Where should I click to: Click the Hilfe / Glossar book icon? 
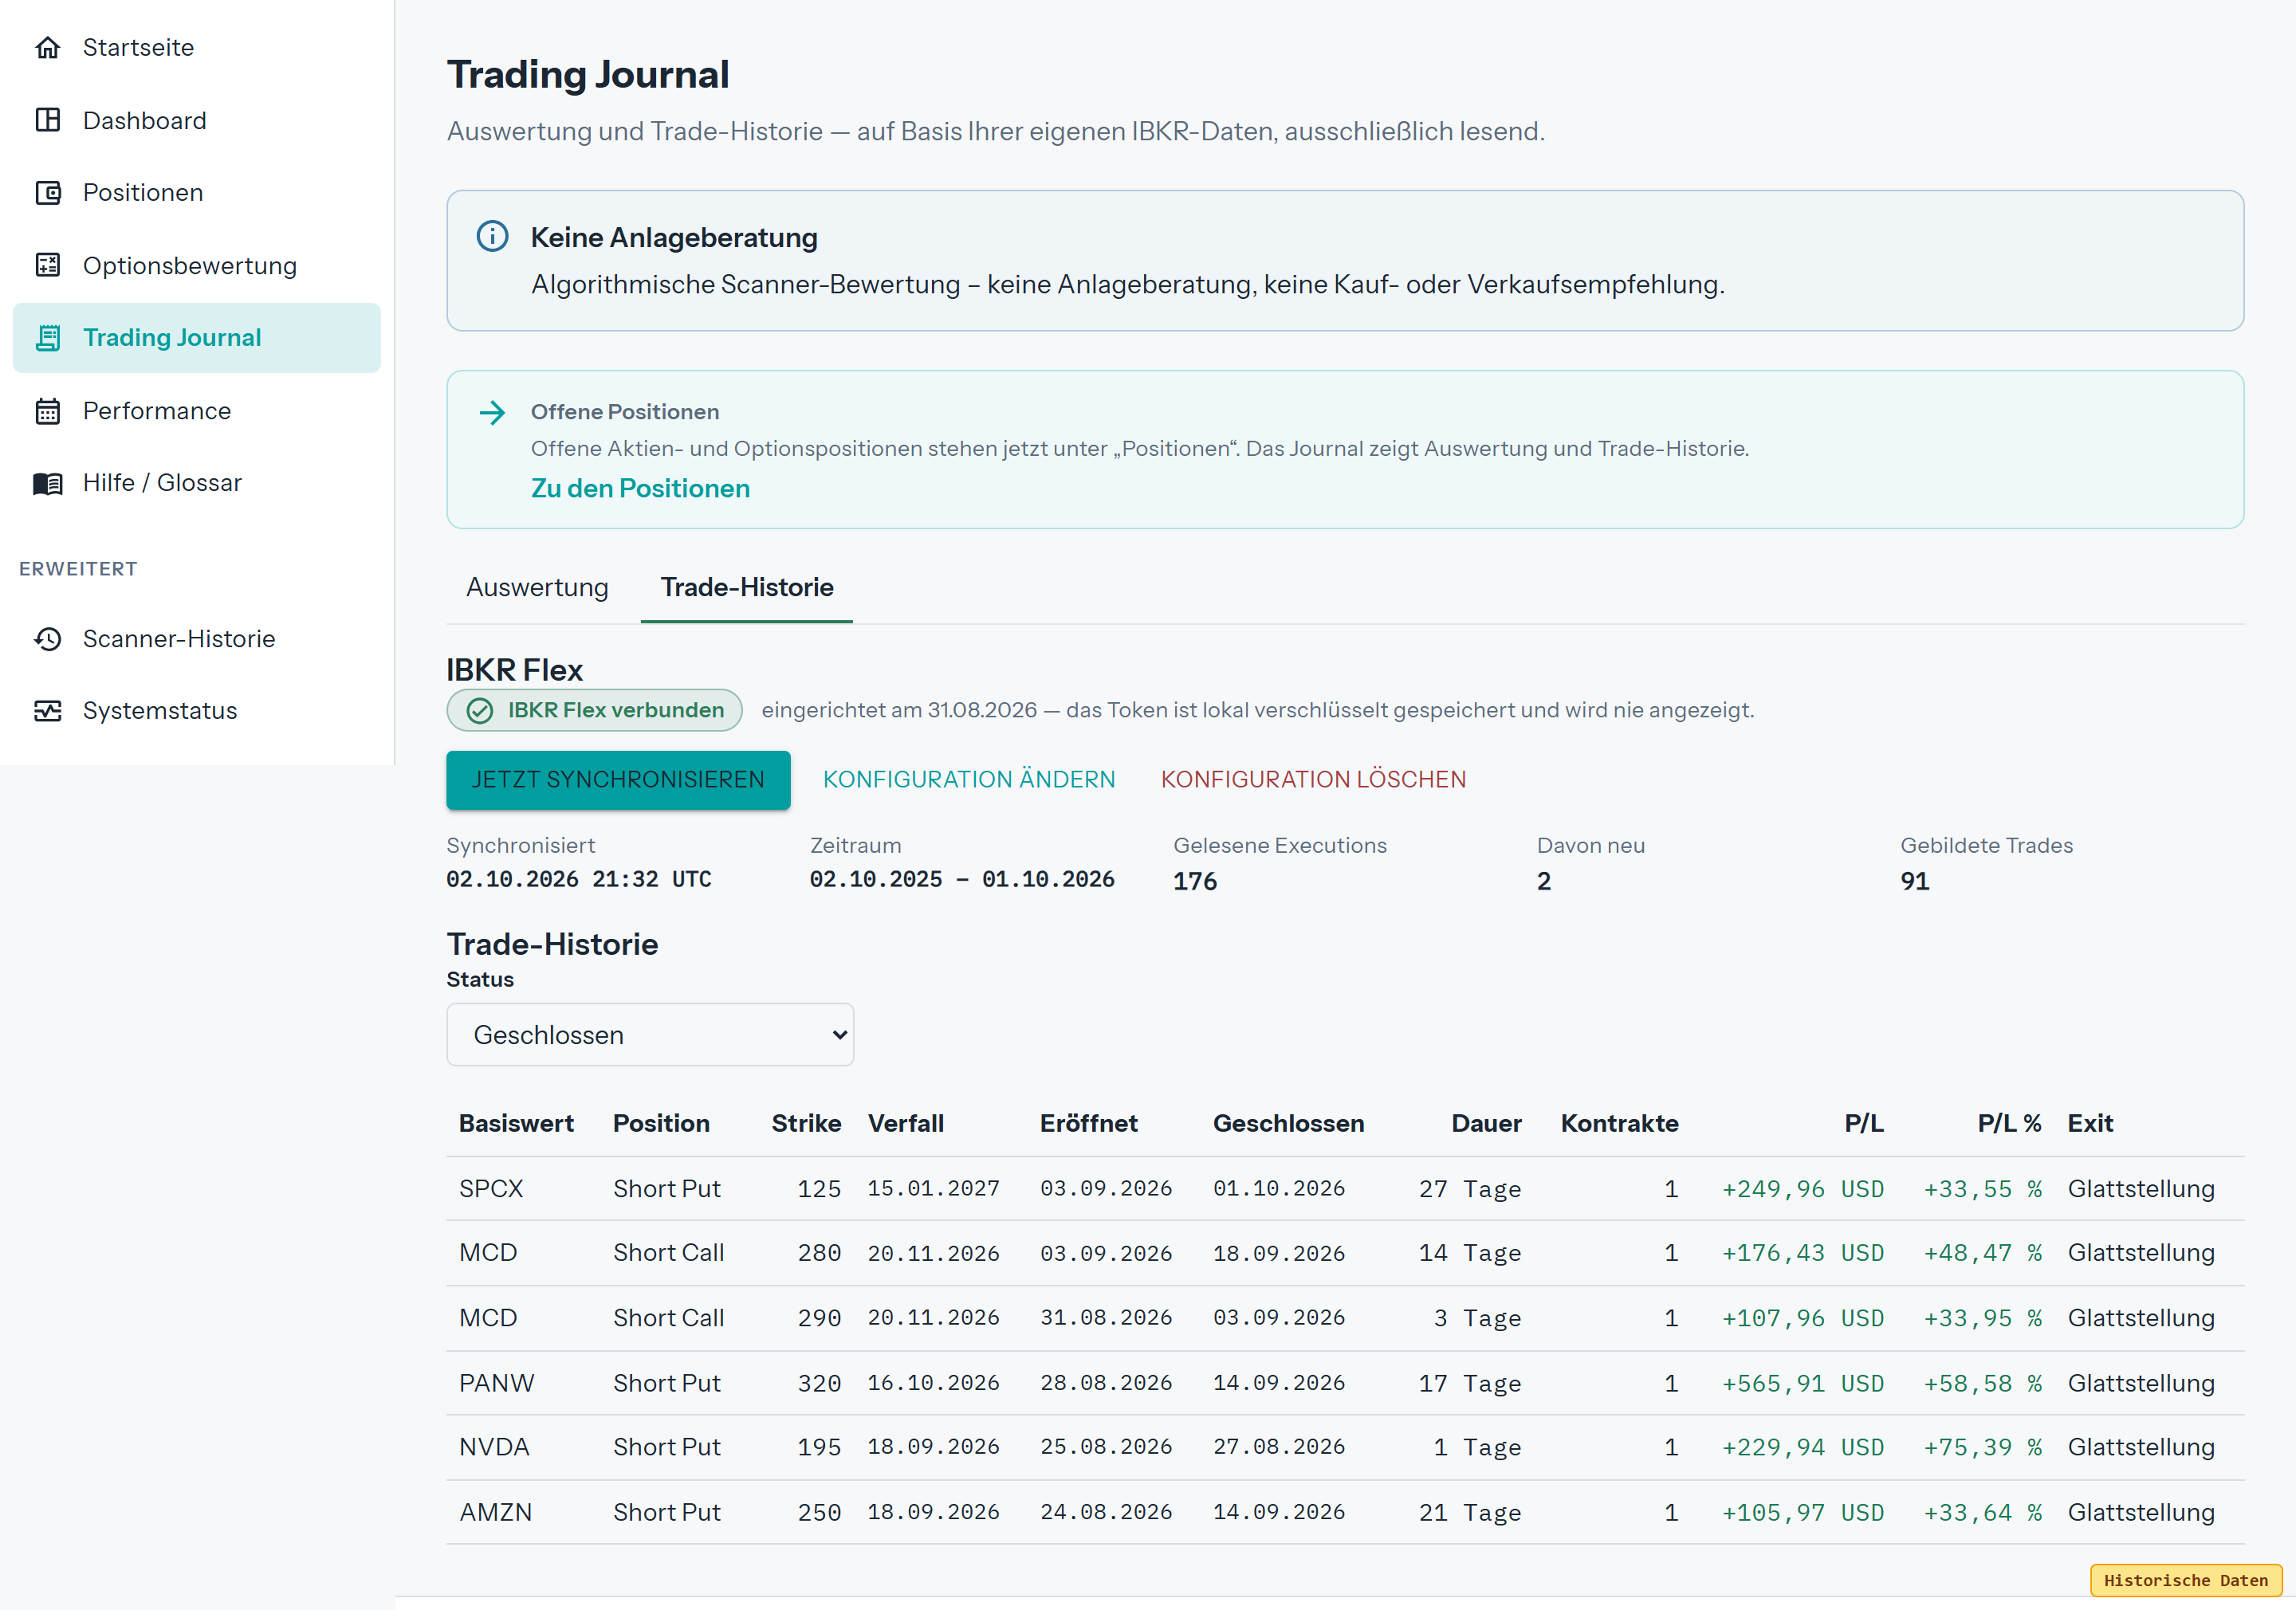[48, 483]
